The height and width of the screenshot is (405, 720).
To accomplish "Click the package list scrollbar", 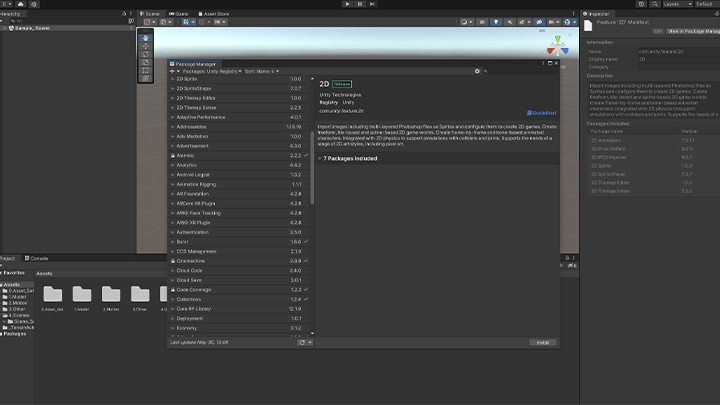I will tap(312, 168).
